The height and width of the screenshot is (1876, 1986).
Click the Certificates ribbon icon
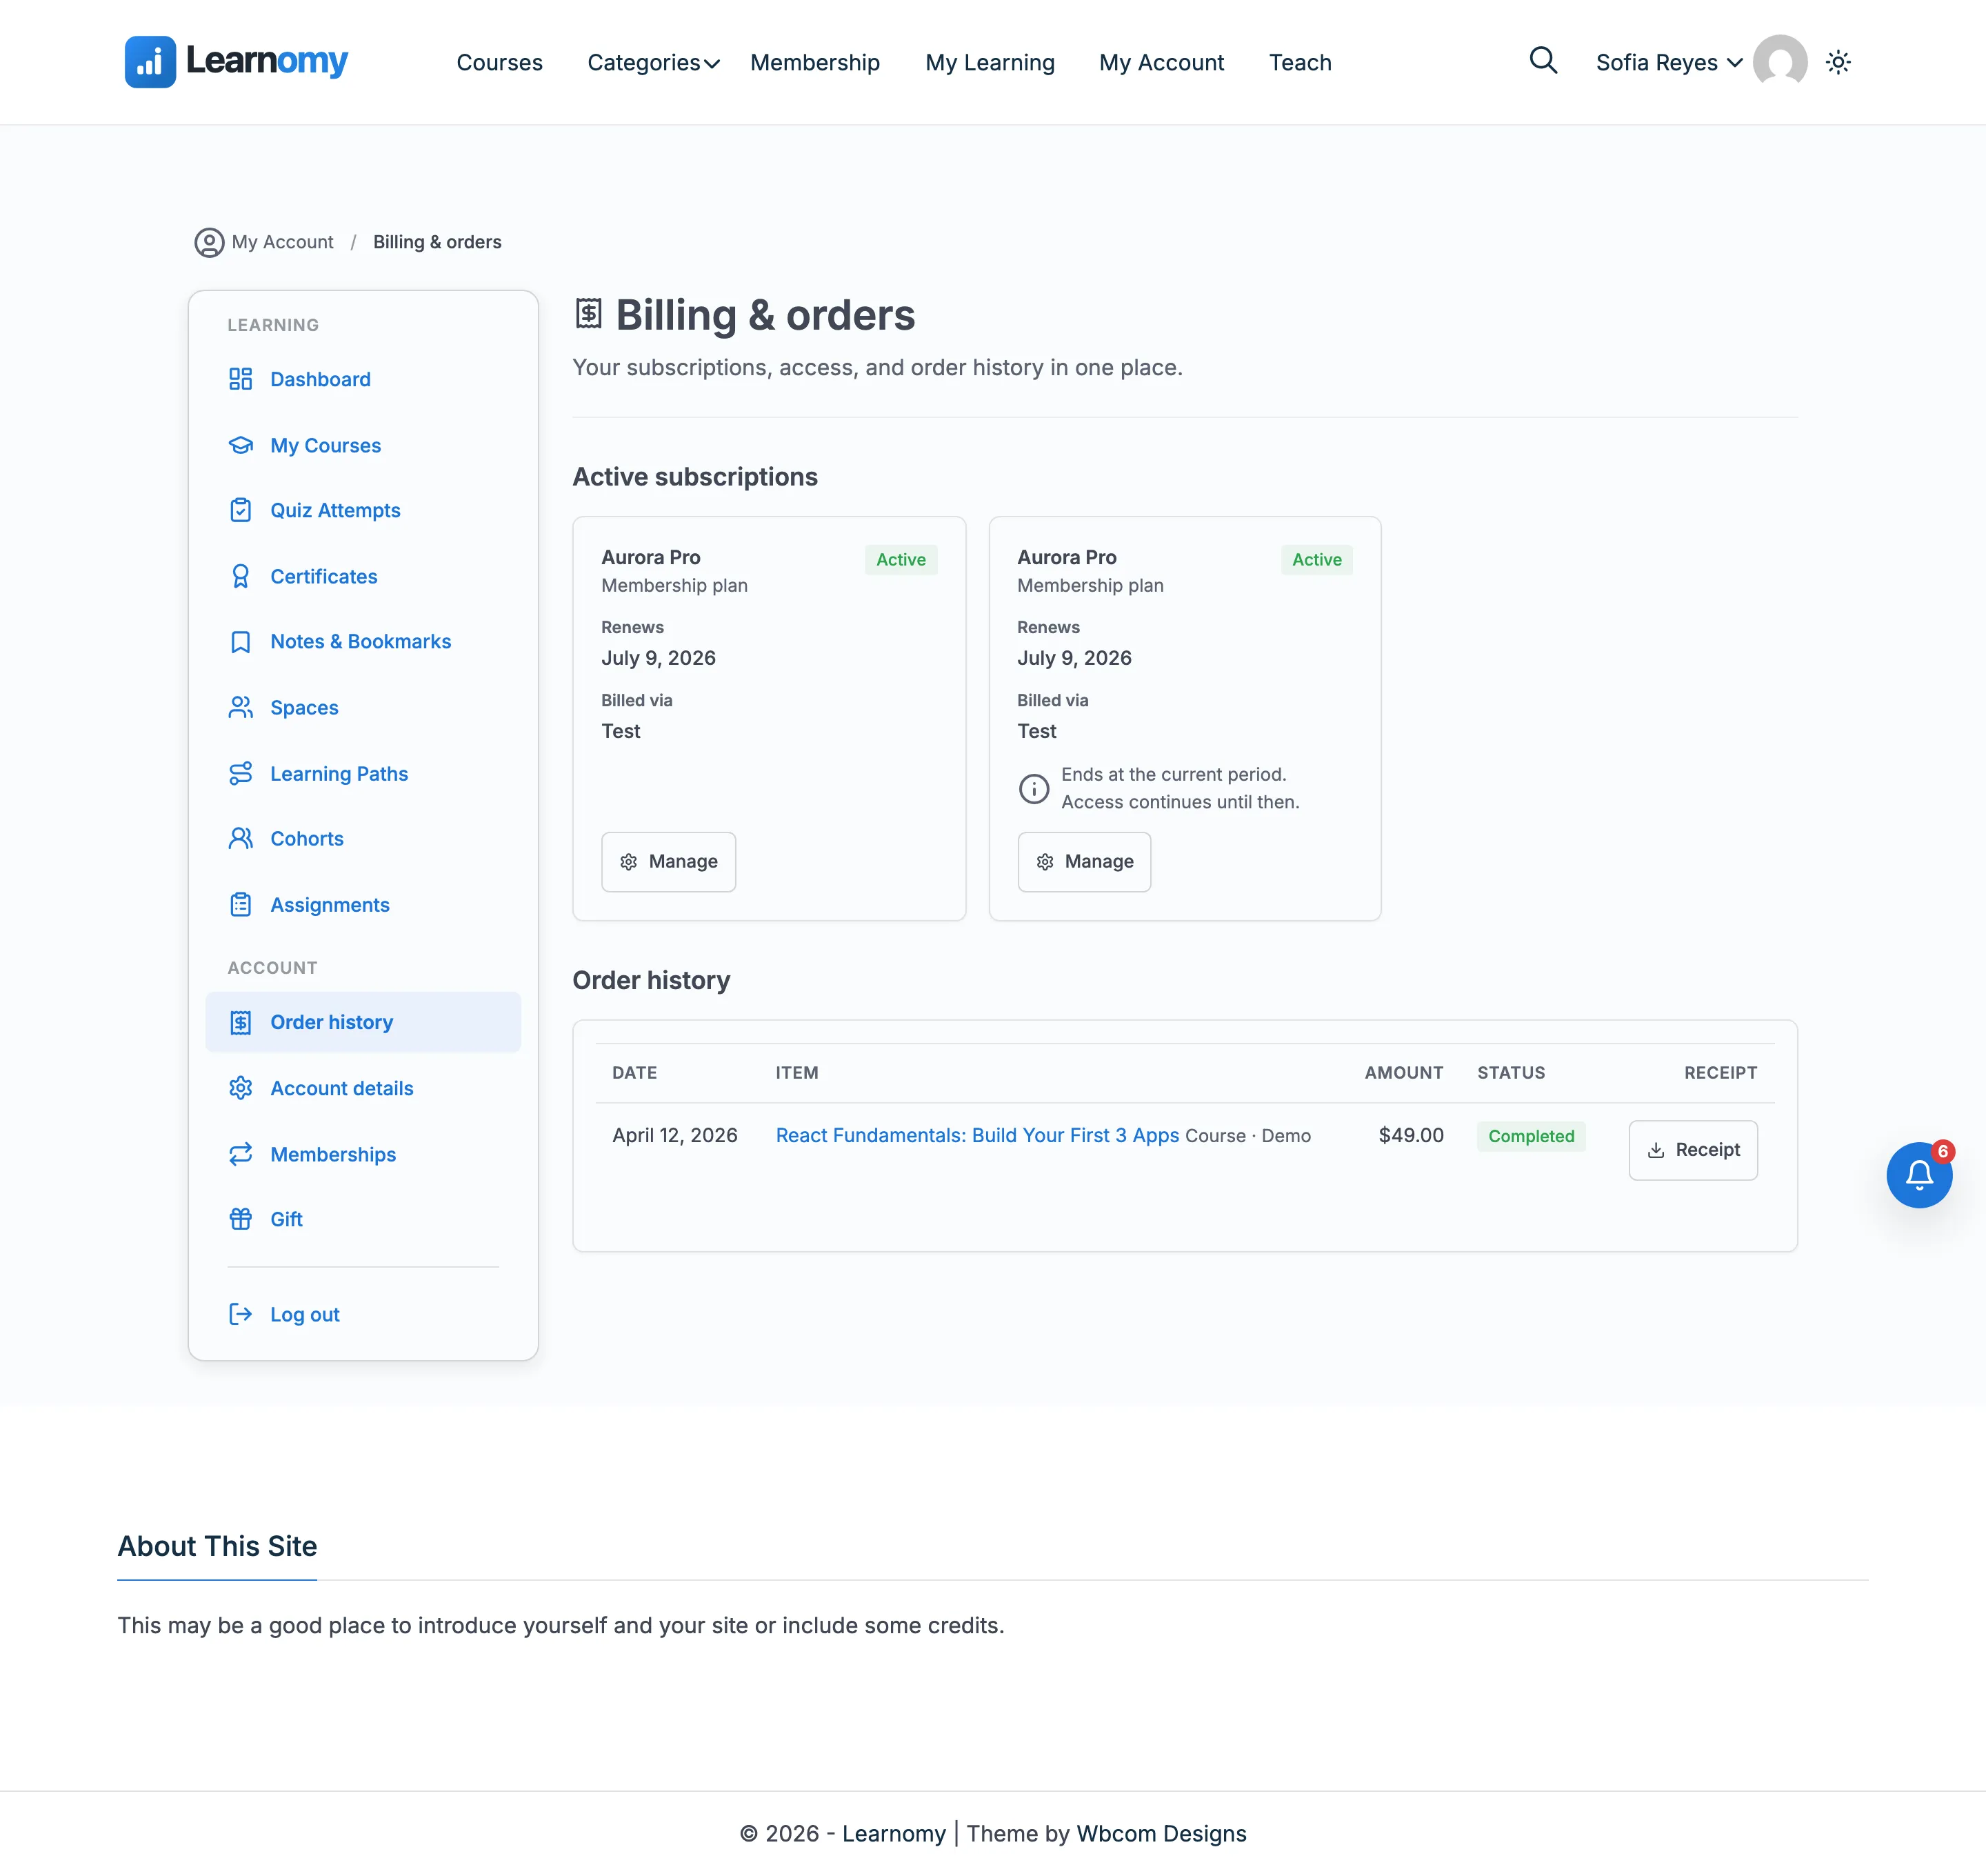point(241,576)
